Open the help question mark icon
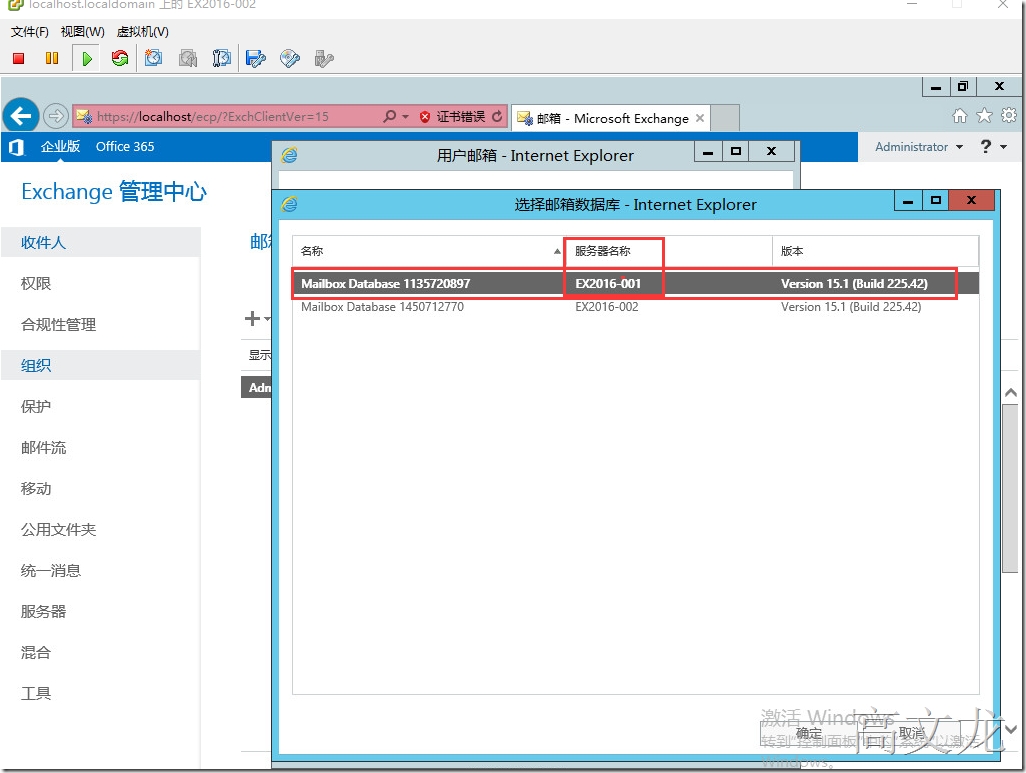 coord(986,147)
